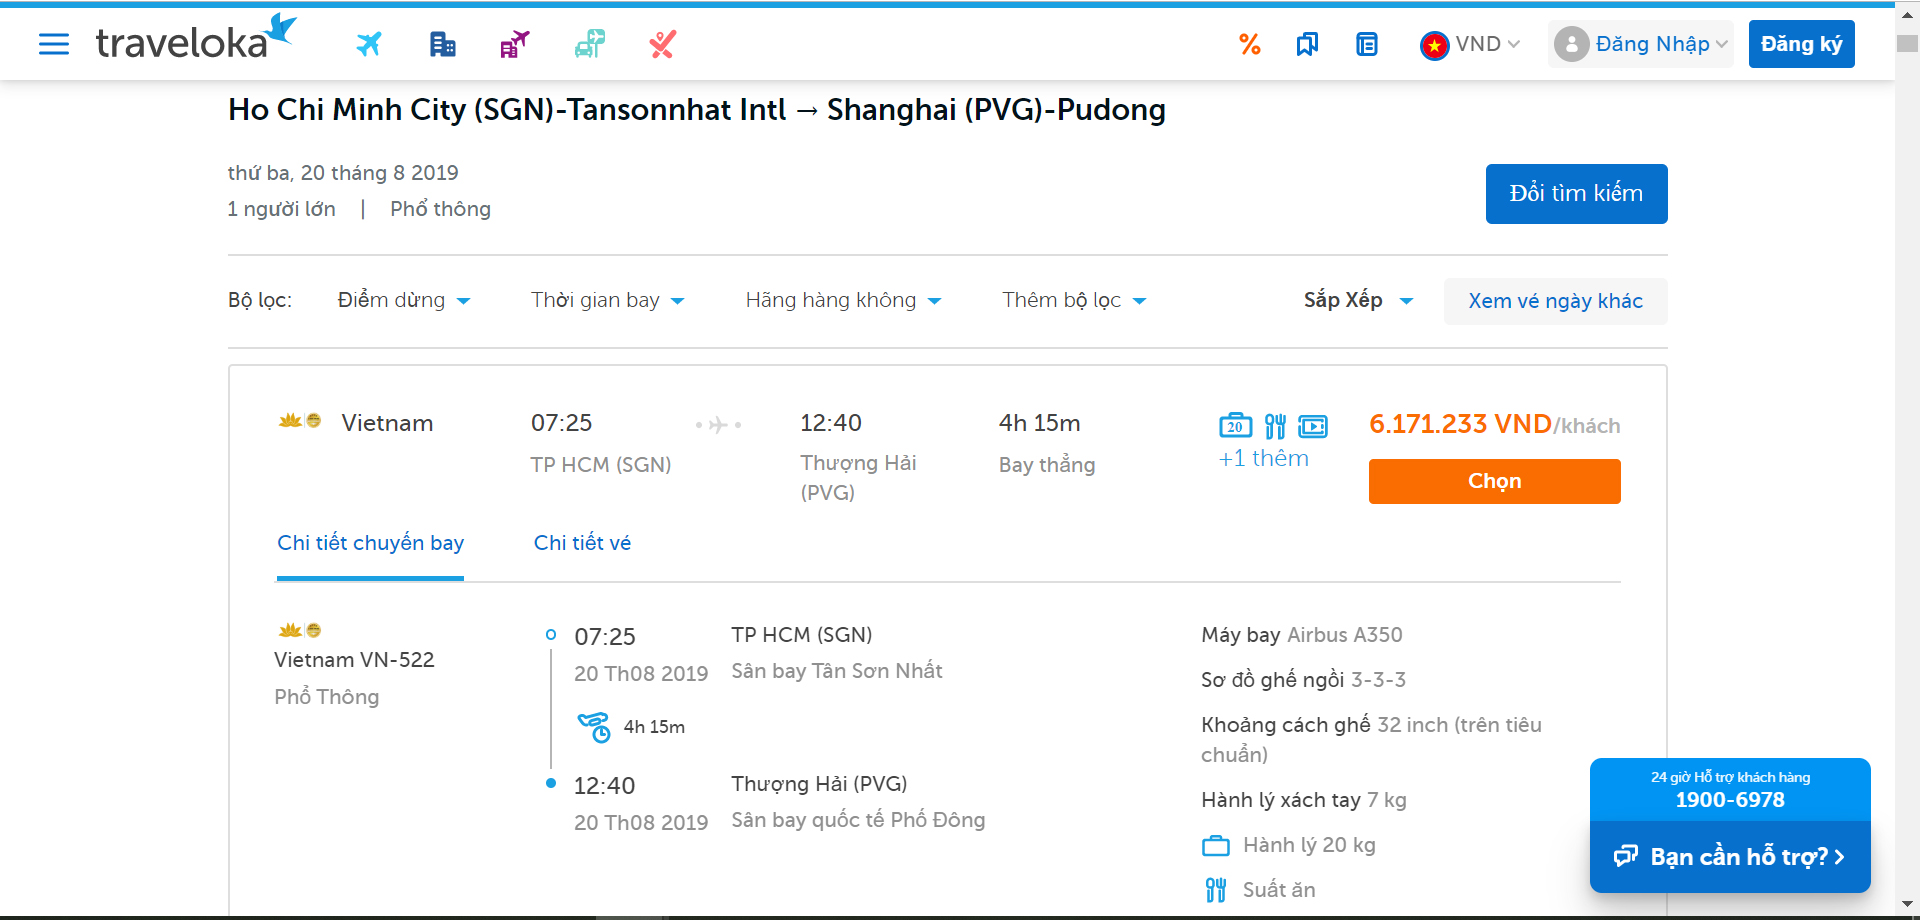
Task: Open the flight plus hotel combo icon
Action: (x=515, y=44)
